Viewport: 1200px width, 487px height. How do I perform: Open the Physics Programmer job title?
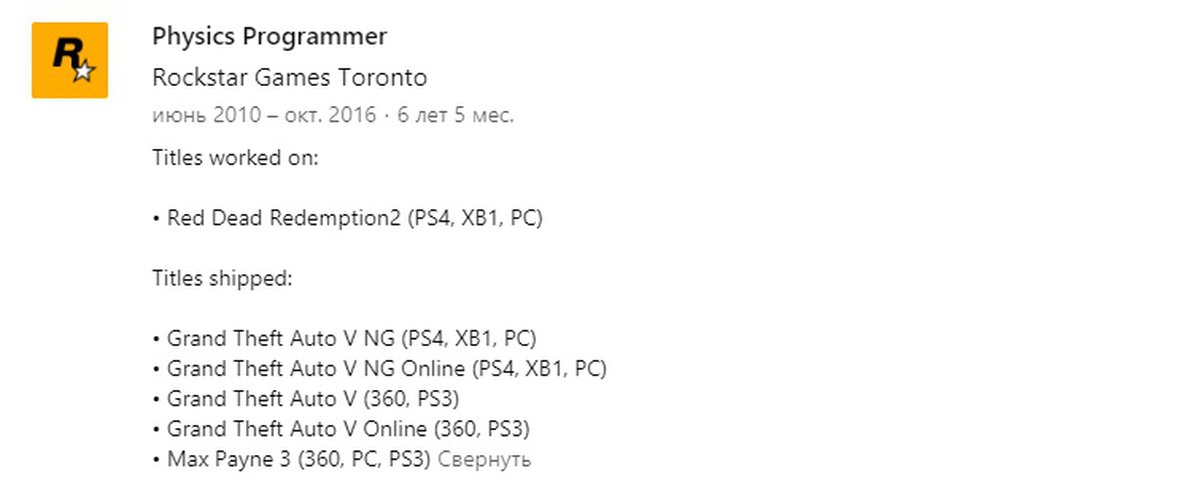tap(269, 36)
